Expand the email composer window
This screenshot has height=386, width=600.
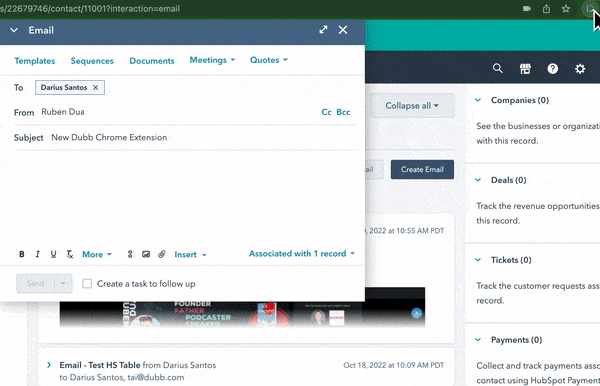point(323,30)
